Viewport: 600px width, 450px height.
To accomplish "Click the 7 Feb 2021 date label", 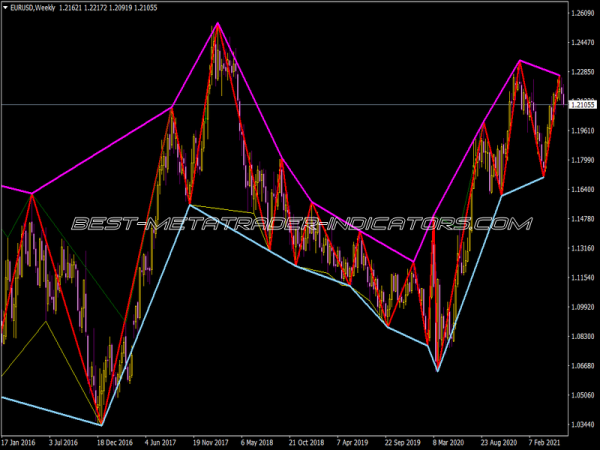I will (545, 443).
